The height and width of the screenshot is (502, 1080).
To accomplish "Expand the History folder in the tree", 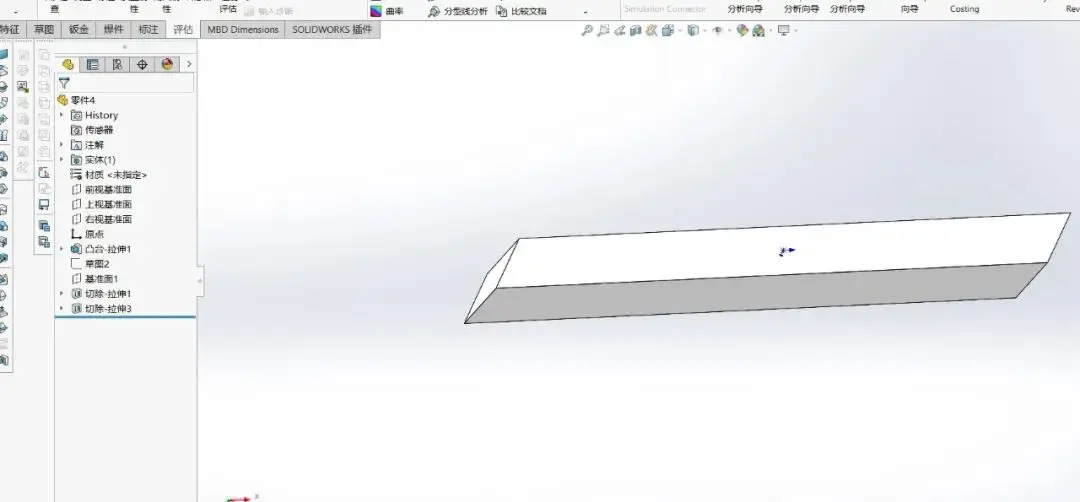I will (x=61, y=115).
